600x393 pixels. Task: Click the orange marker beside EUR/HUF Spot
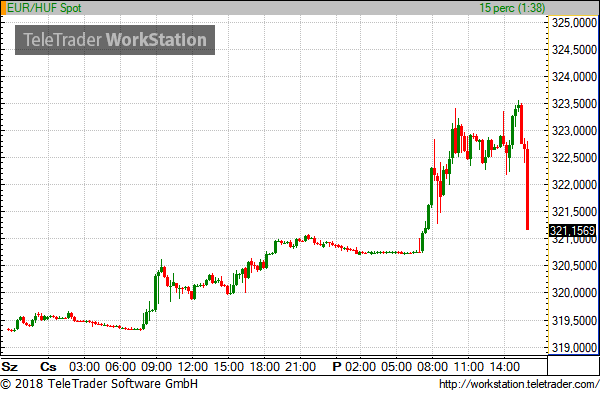pos(3,8)
